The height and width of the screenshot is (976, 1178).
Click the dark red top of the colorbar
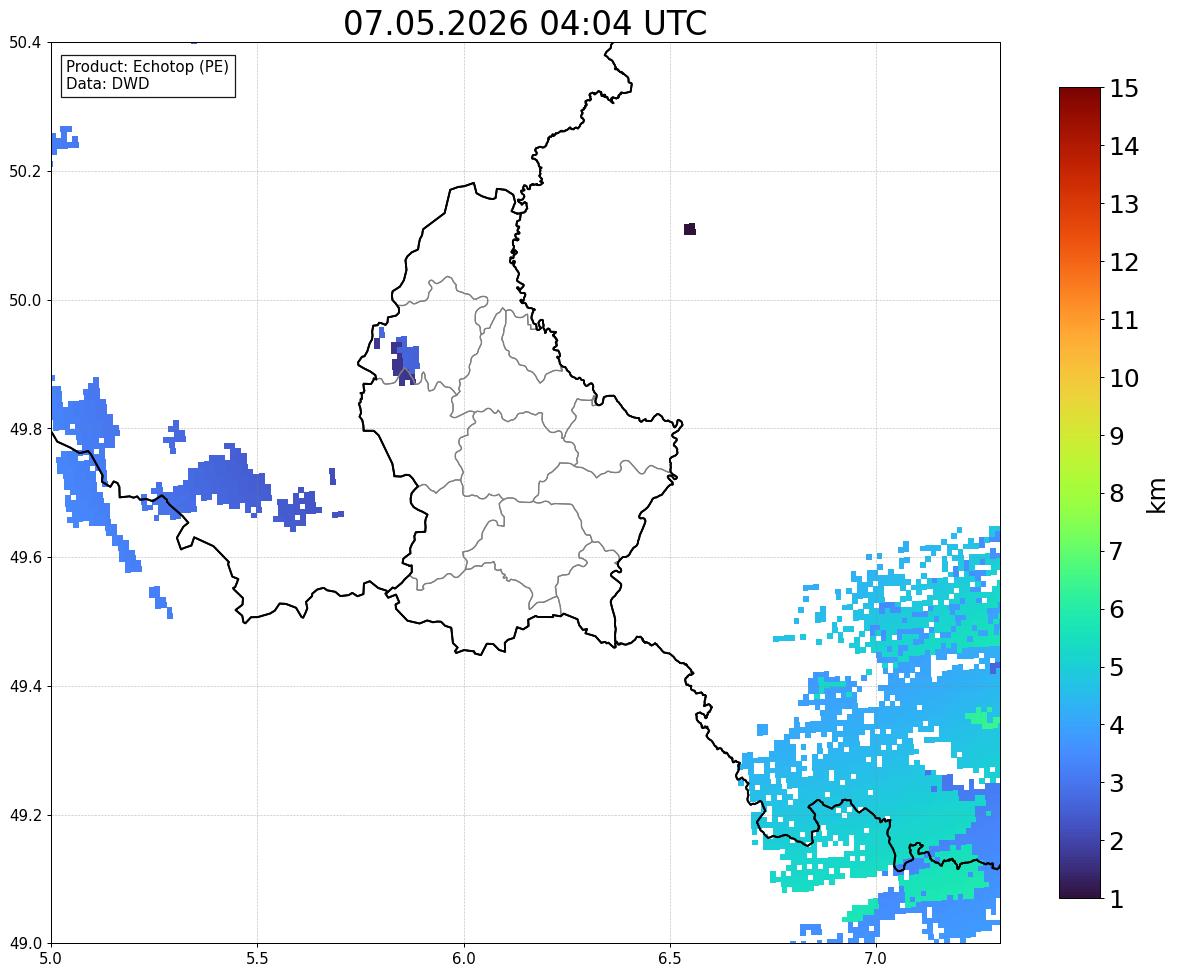pyautogui.click(x=1080, y=93)
